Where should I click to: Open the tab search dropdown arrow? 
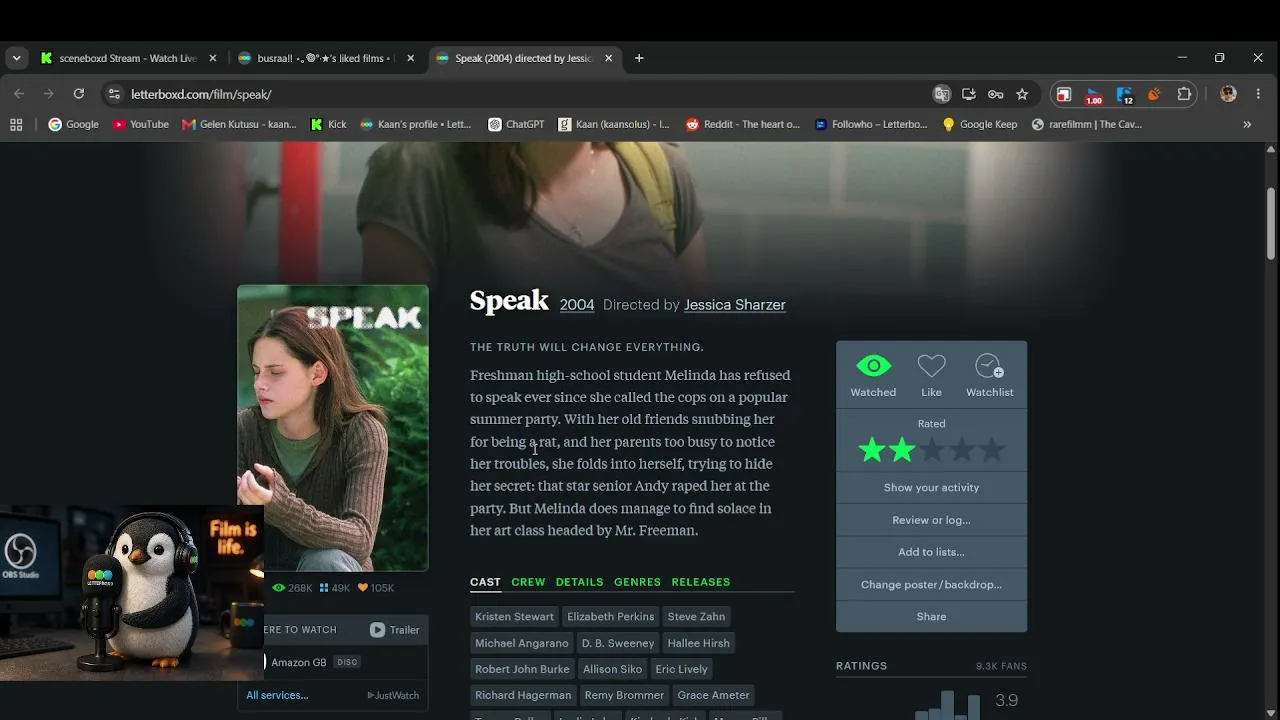(x=16, y=58)
